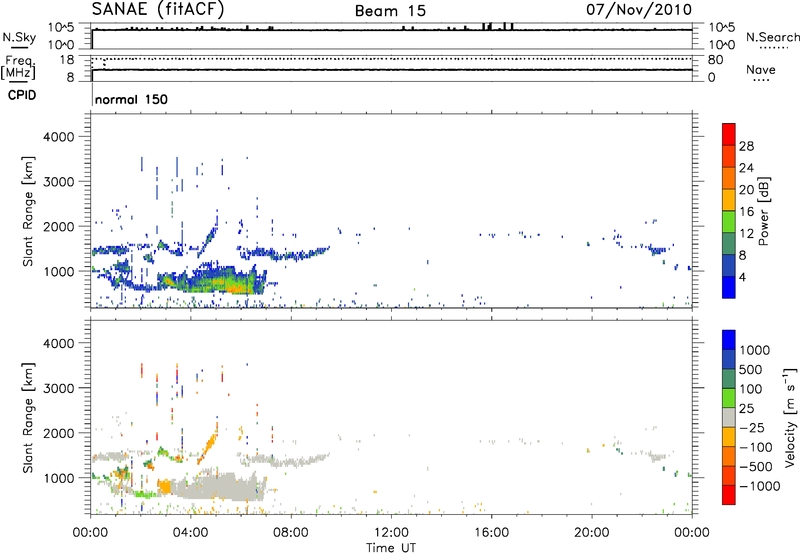This screenshot has height=554, width=800.
Task: Click the N.Sky legend label
Action: (x=19, y=38)
